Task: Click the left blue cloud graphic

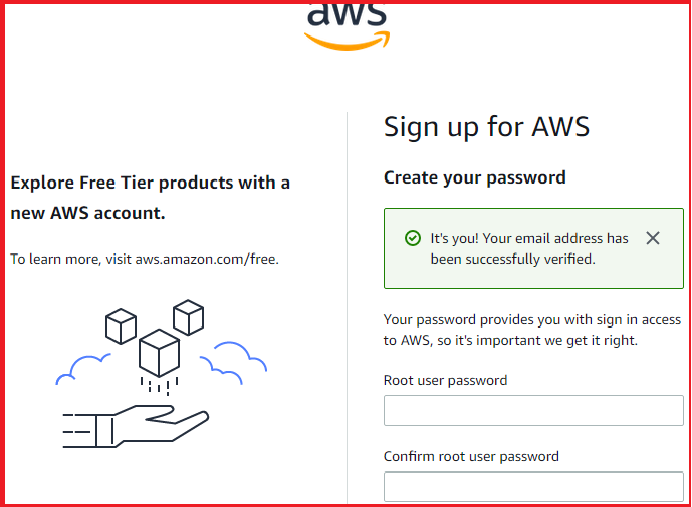Action: [82, 369]
